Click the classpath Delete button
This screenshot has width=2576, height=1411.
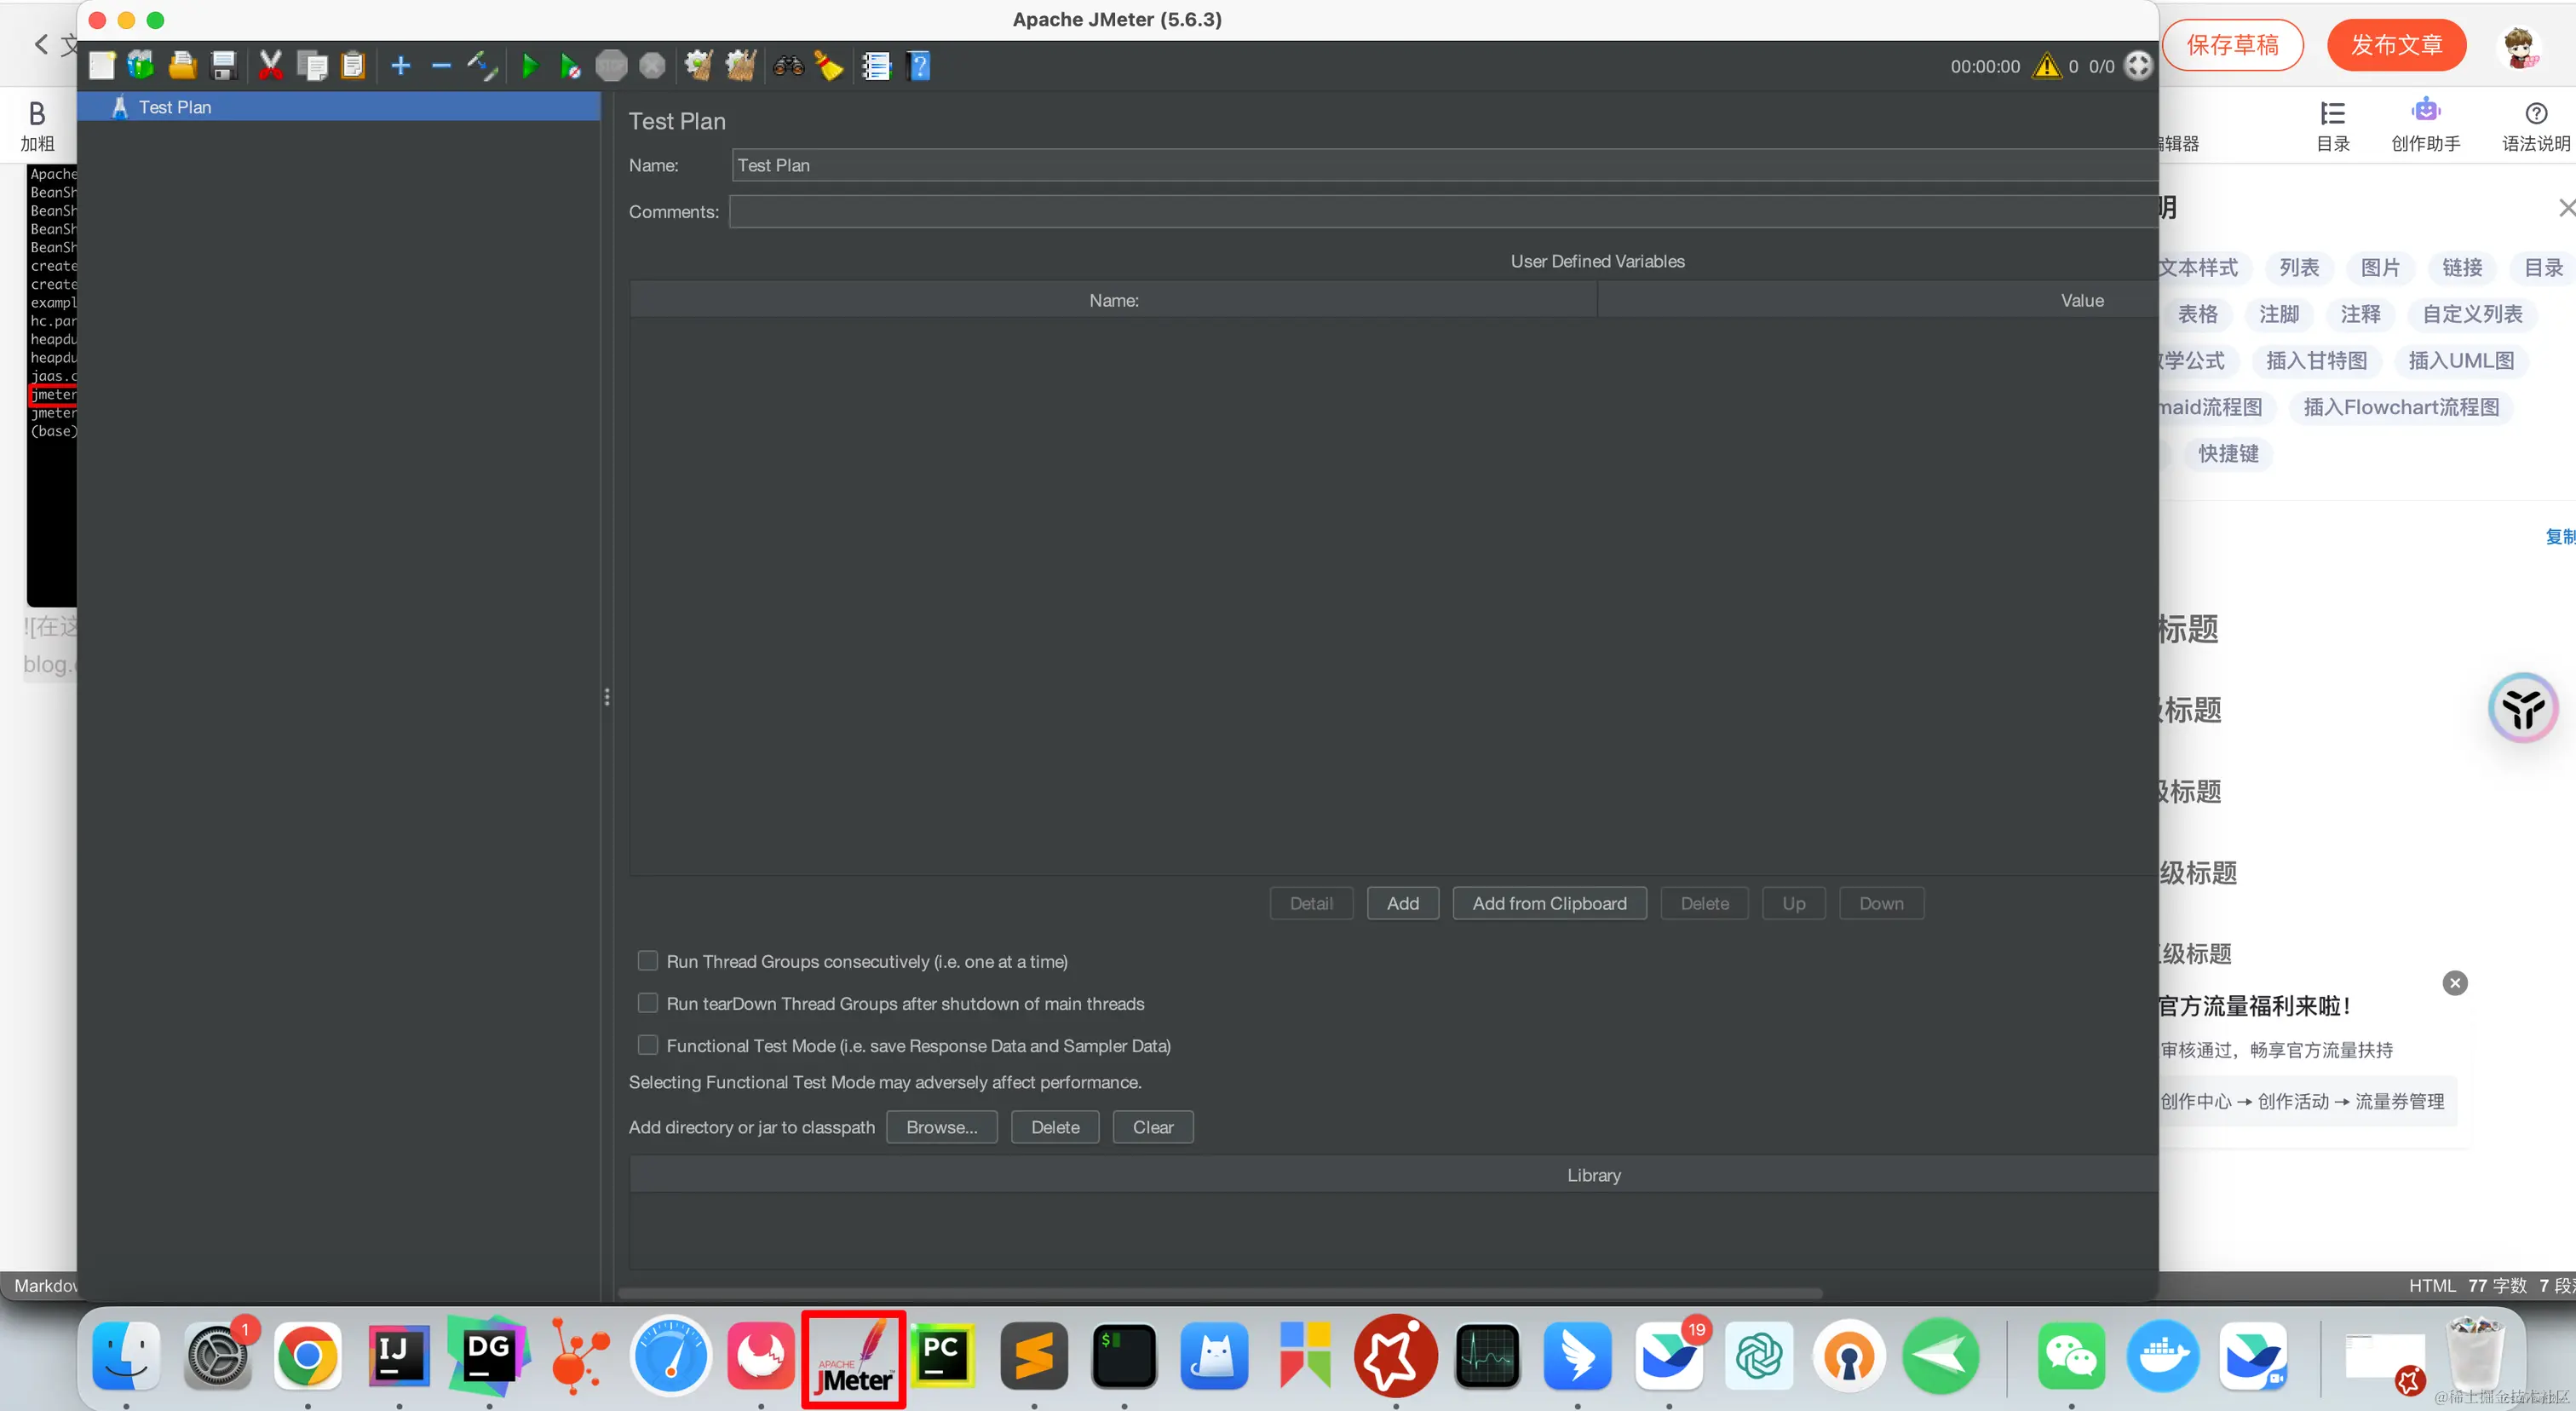click(1055, 1127)
